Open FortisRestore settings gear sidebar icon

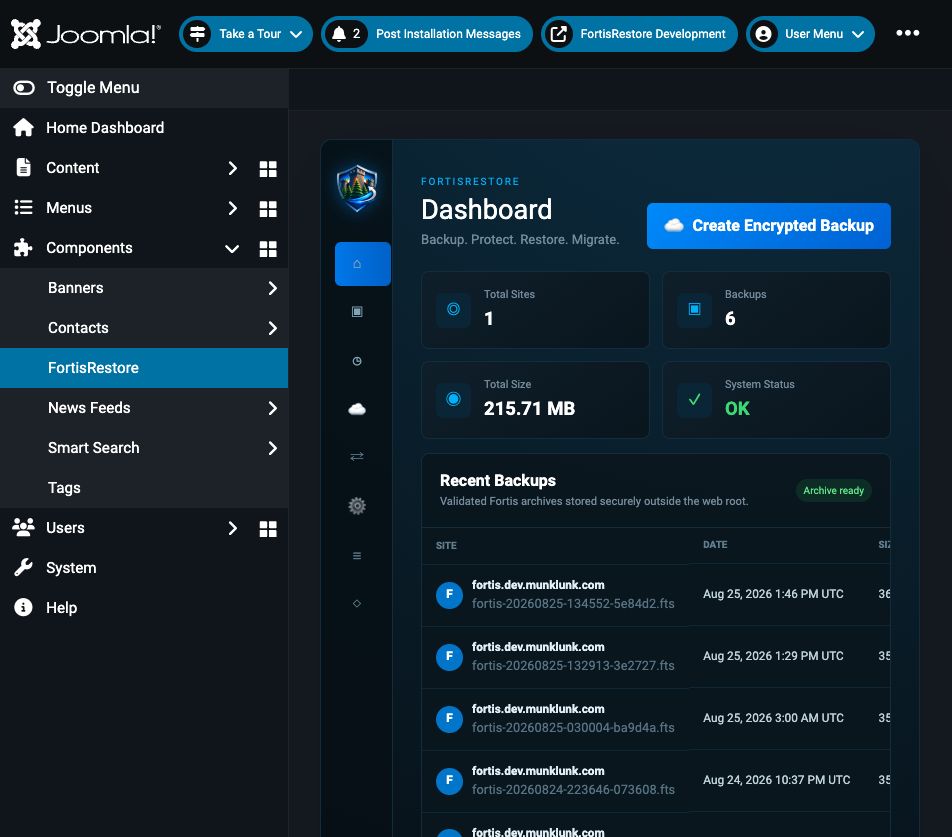pyautogui.click(x=357, y=506)
